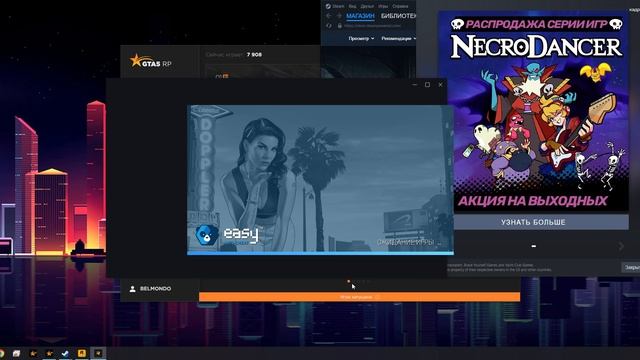Open the File Explorer taskbar icon

[x=16, y=353]
